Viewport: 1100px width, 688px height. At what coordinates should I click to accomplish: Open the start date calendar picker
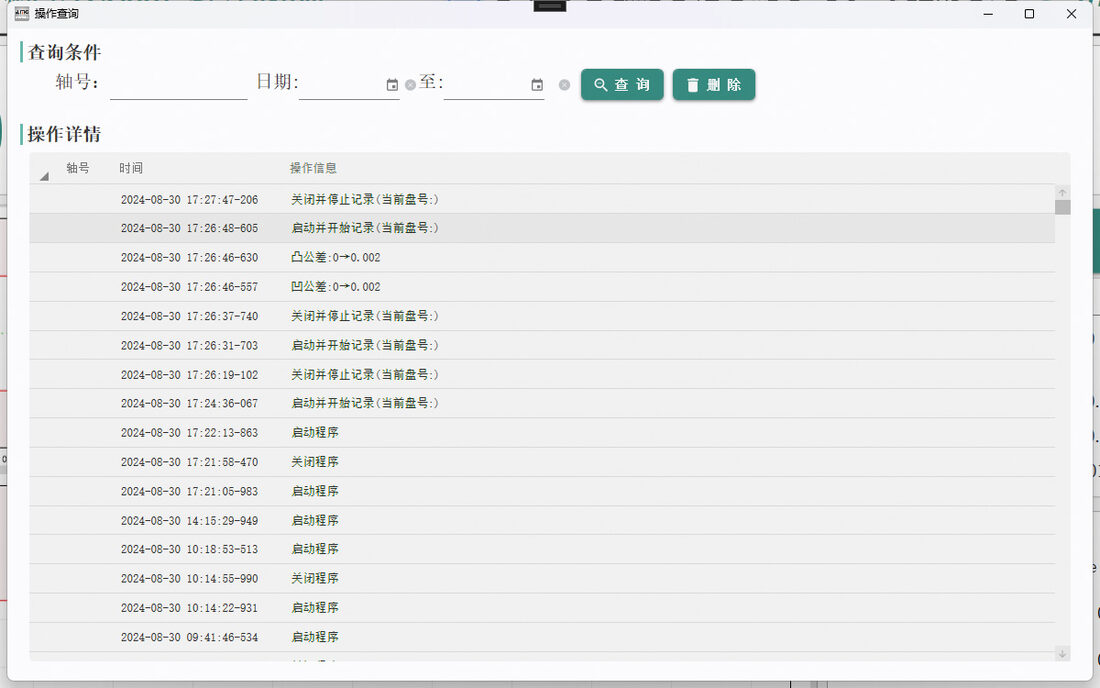pyautogui.click(x=392, y=85)
